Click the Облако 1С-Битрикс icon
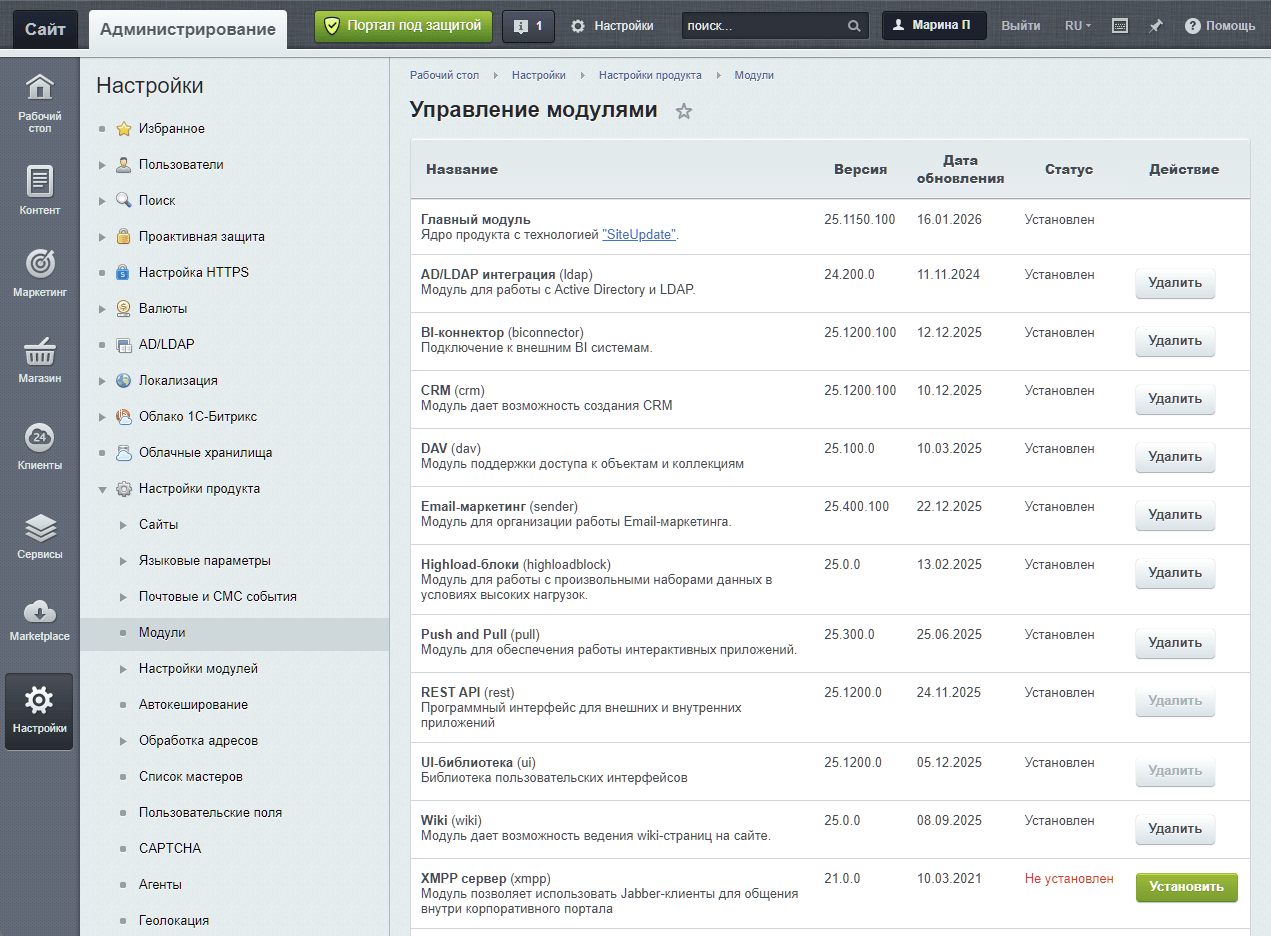The image size is (1271, 936). [x=123, y=417]
